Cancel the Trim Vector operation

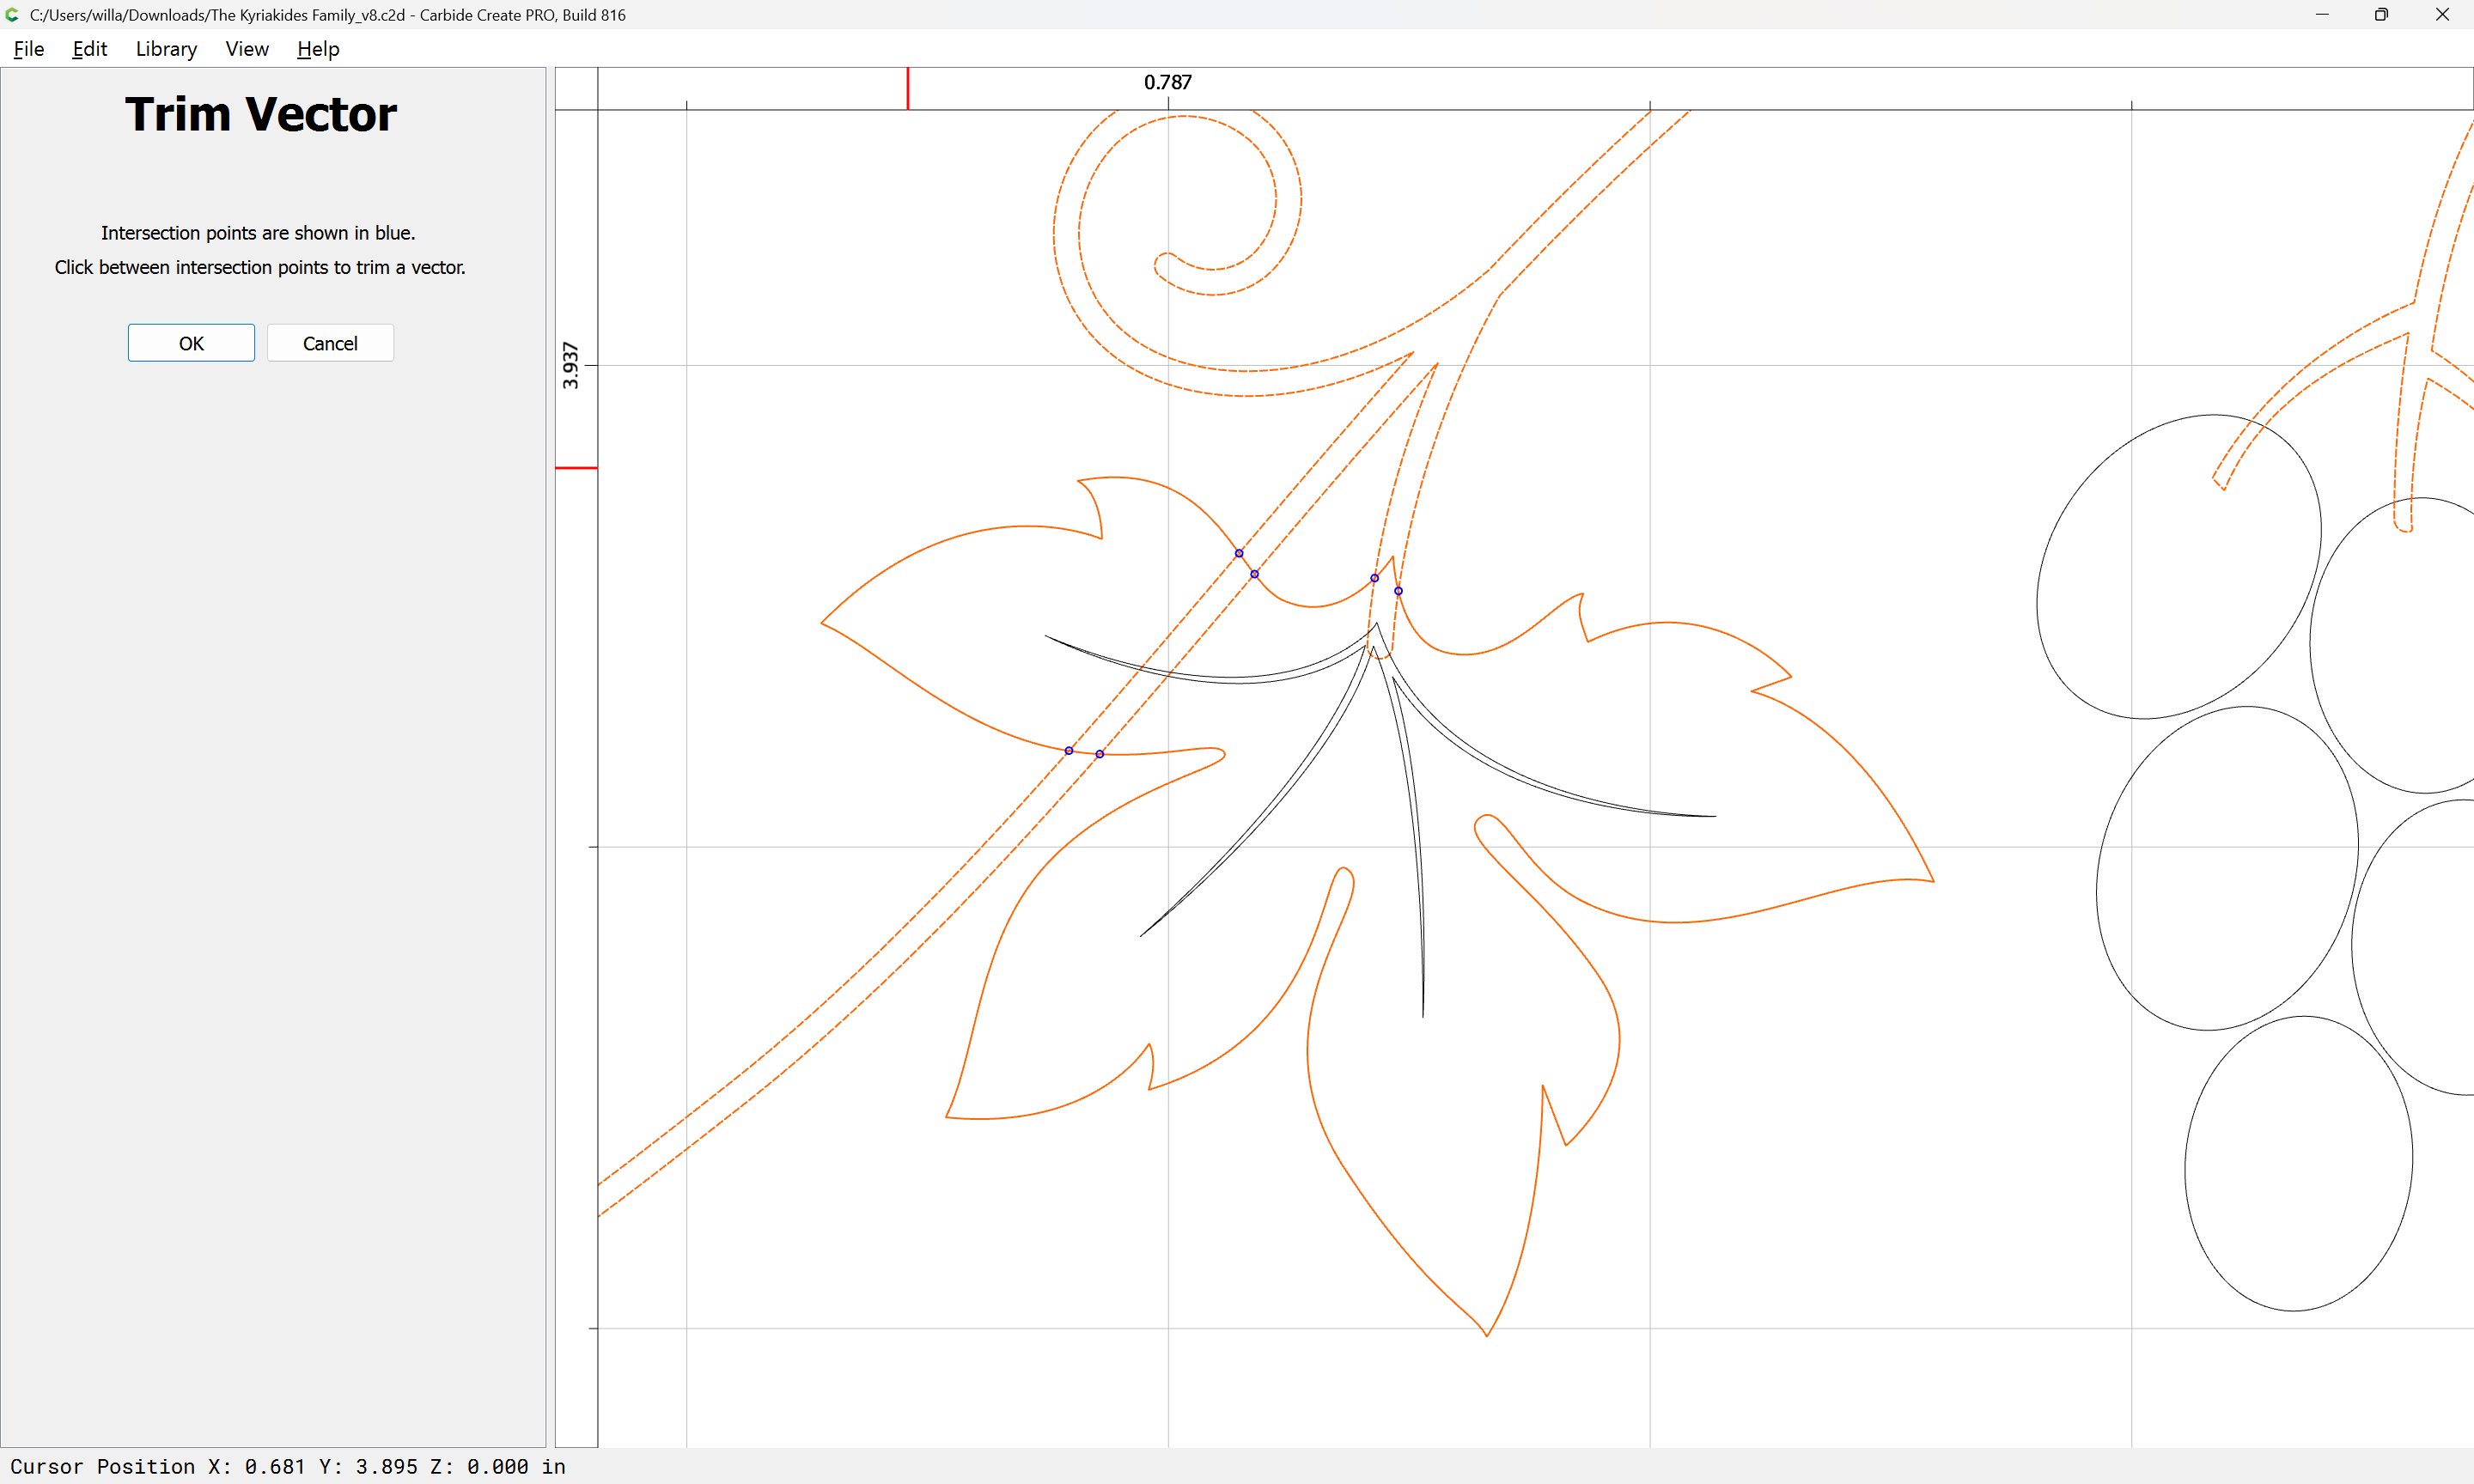(x=330, y=343)
